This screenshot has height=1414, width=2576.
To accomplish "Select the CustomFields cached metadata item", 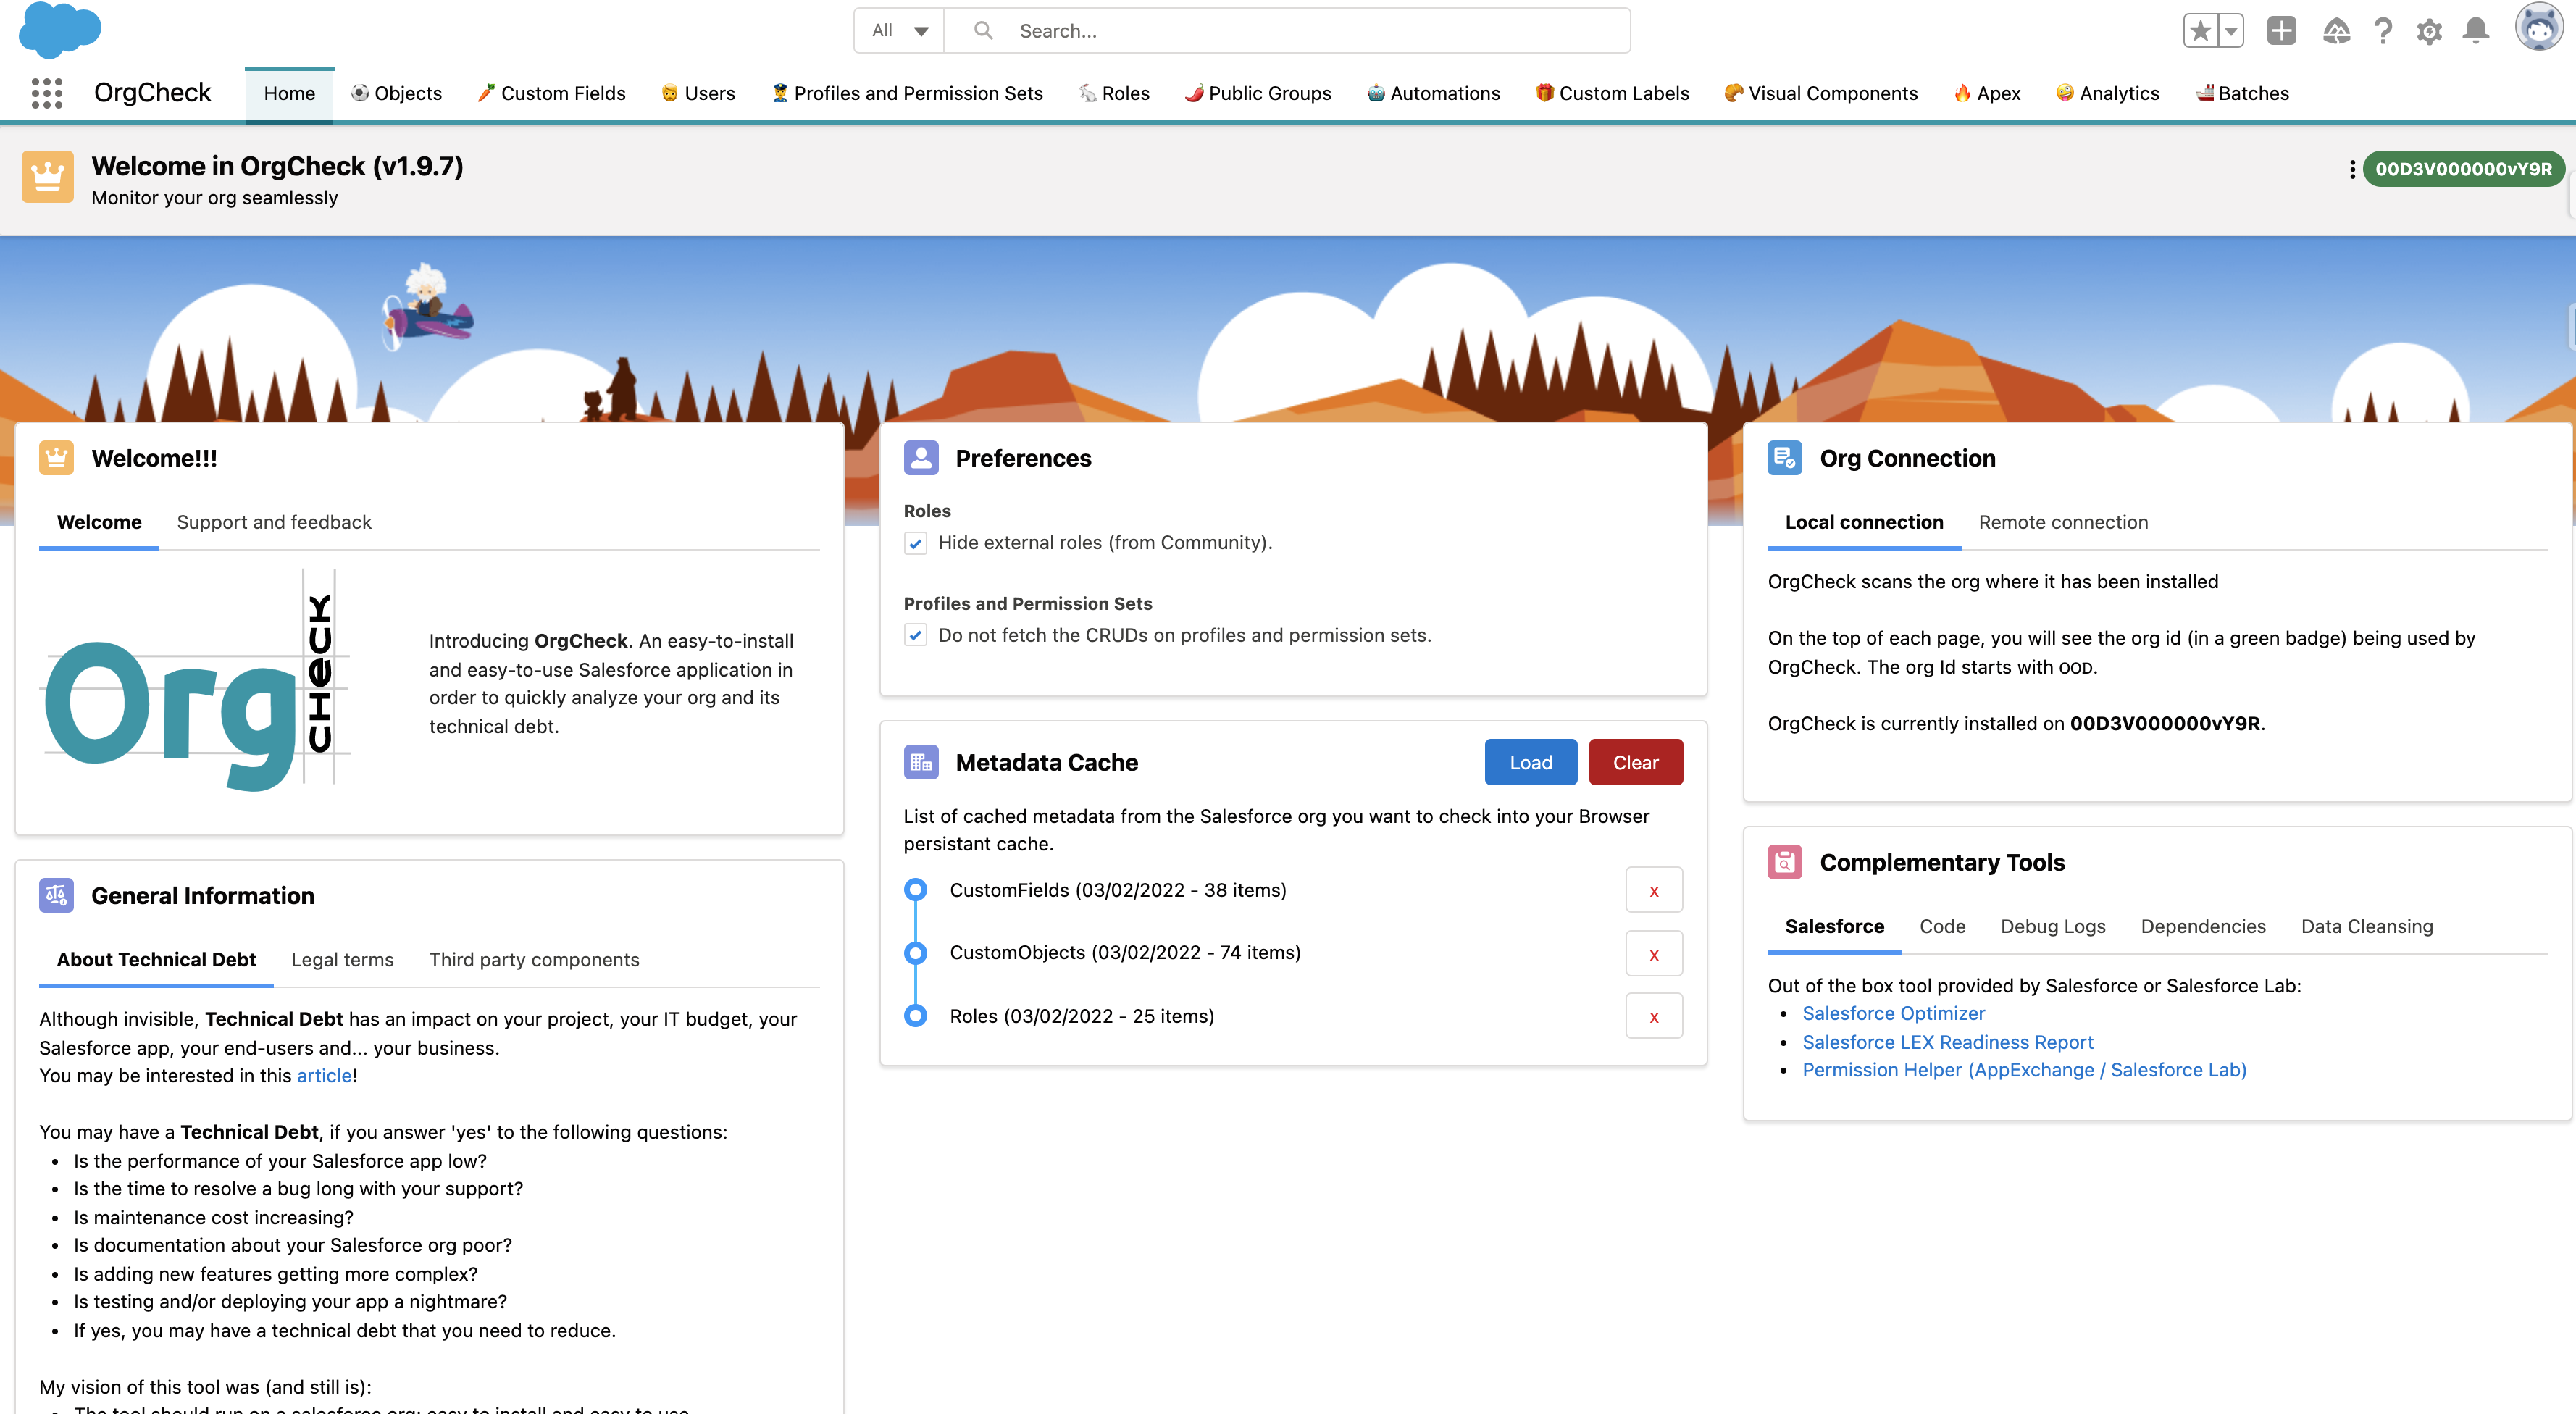I will [1116, 888].
